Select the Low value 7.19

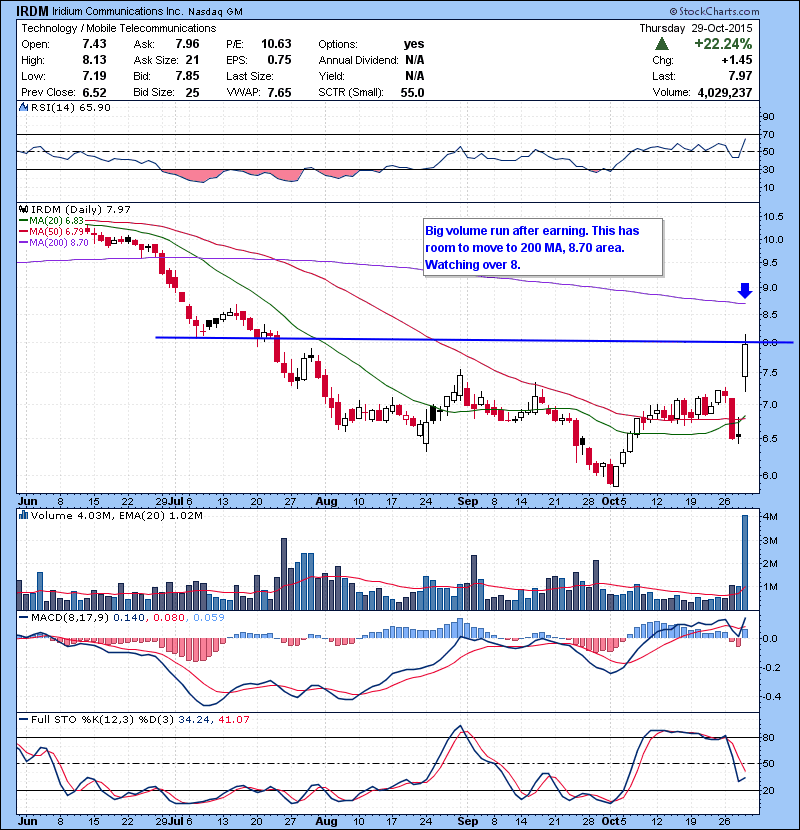click(x=94, y=76)
